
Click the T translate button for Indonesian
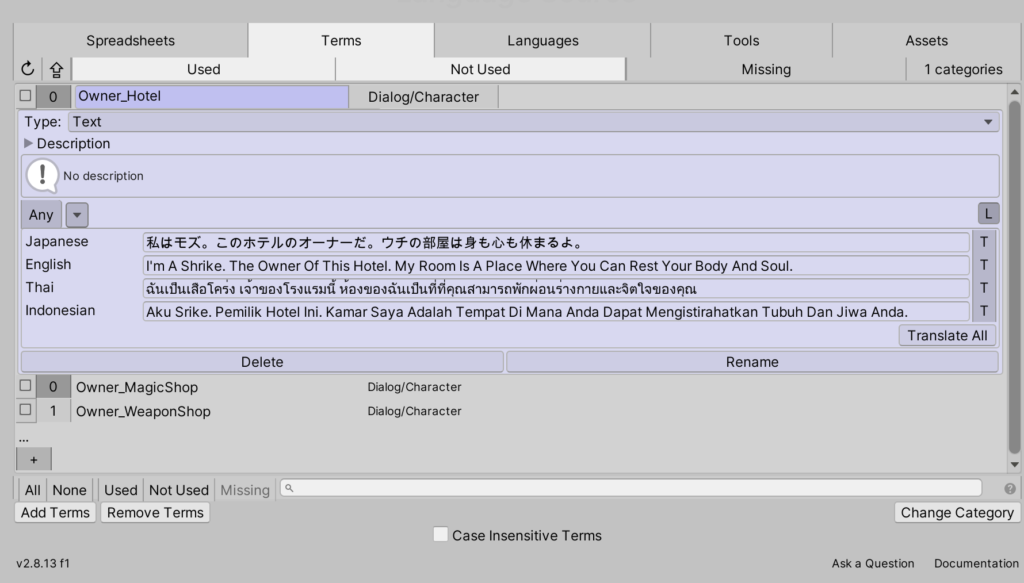click(x=984, y=311)
